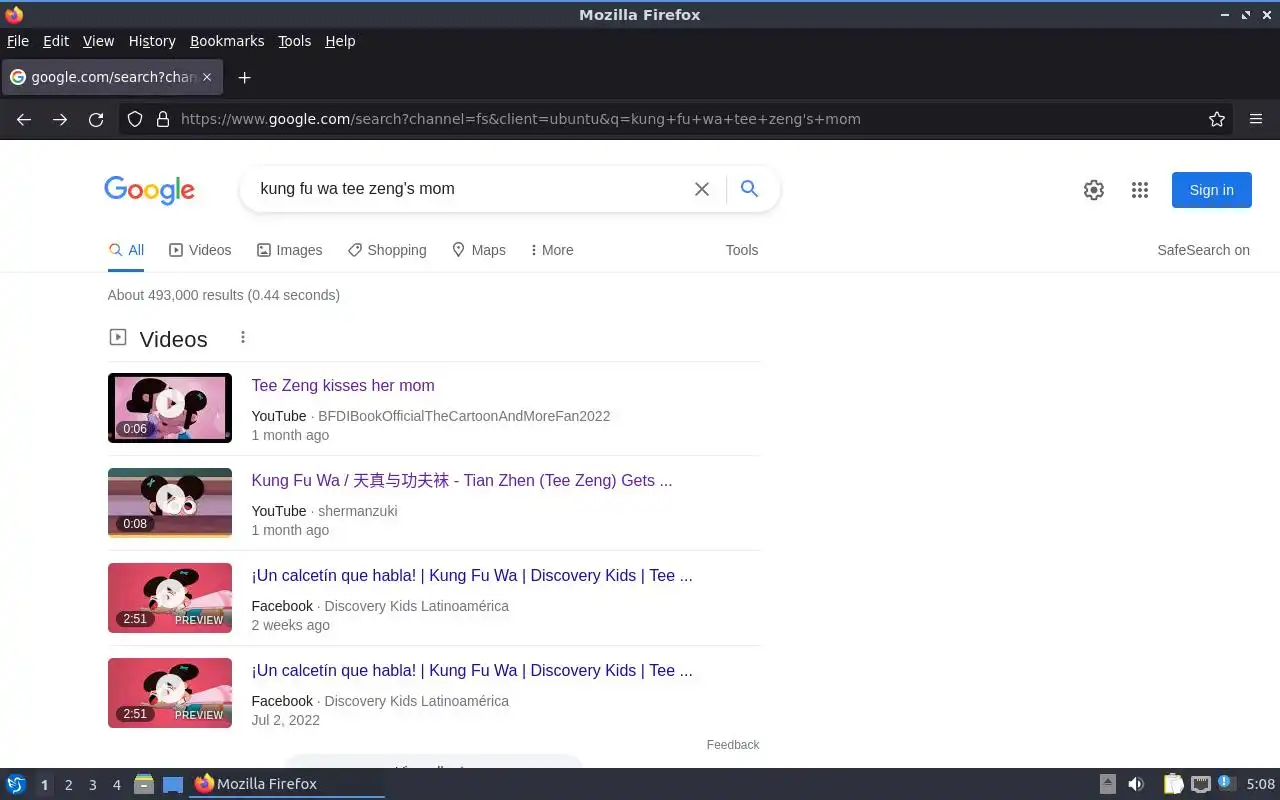Reload the current page
The width and height of the screenshot is (1280, 800).
[x=96, y=119]
